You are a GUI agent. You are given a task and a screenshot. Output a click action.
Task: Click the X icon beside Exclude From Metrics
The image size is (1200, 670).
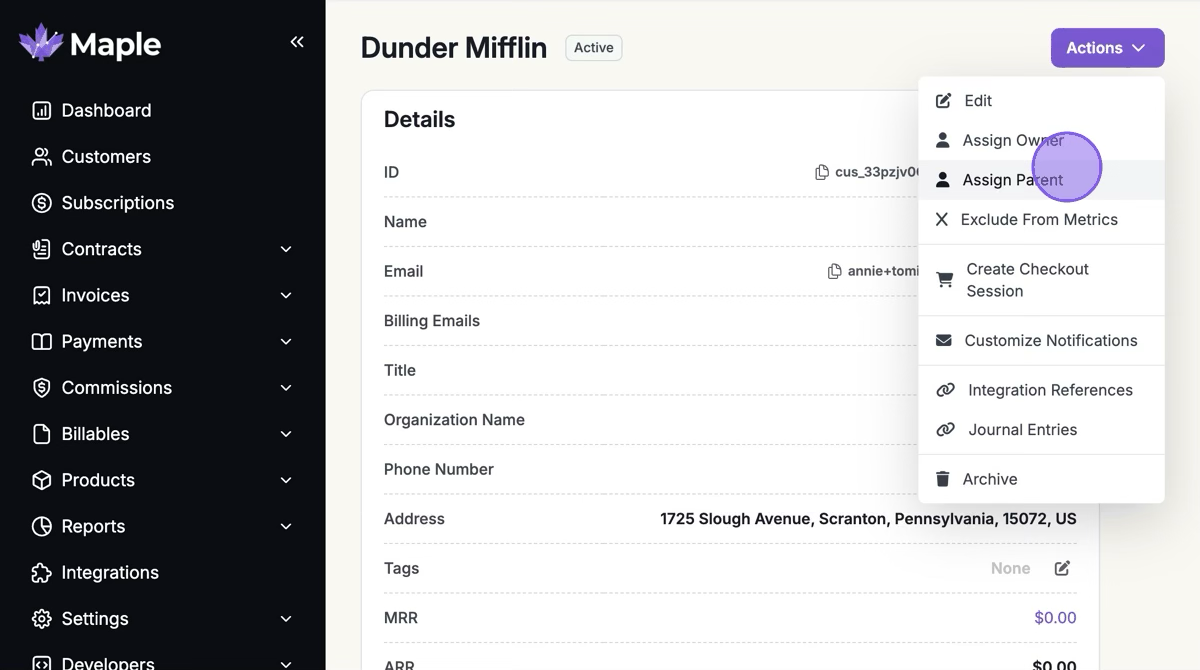(941, 219)
